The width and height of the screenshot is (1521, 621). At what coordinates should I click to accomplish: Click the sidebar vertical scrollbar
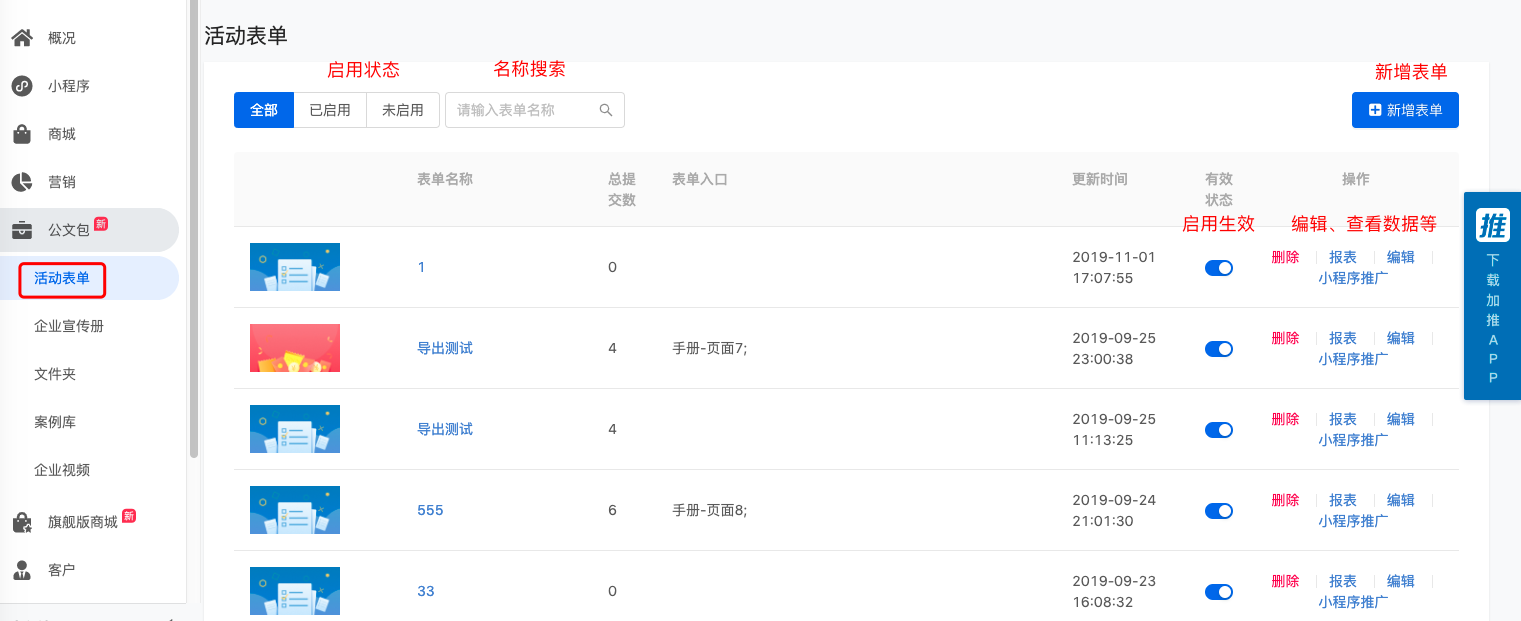pyautogui.click(x=194, y=230)
